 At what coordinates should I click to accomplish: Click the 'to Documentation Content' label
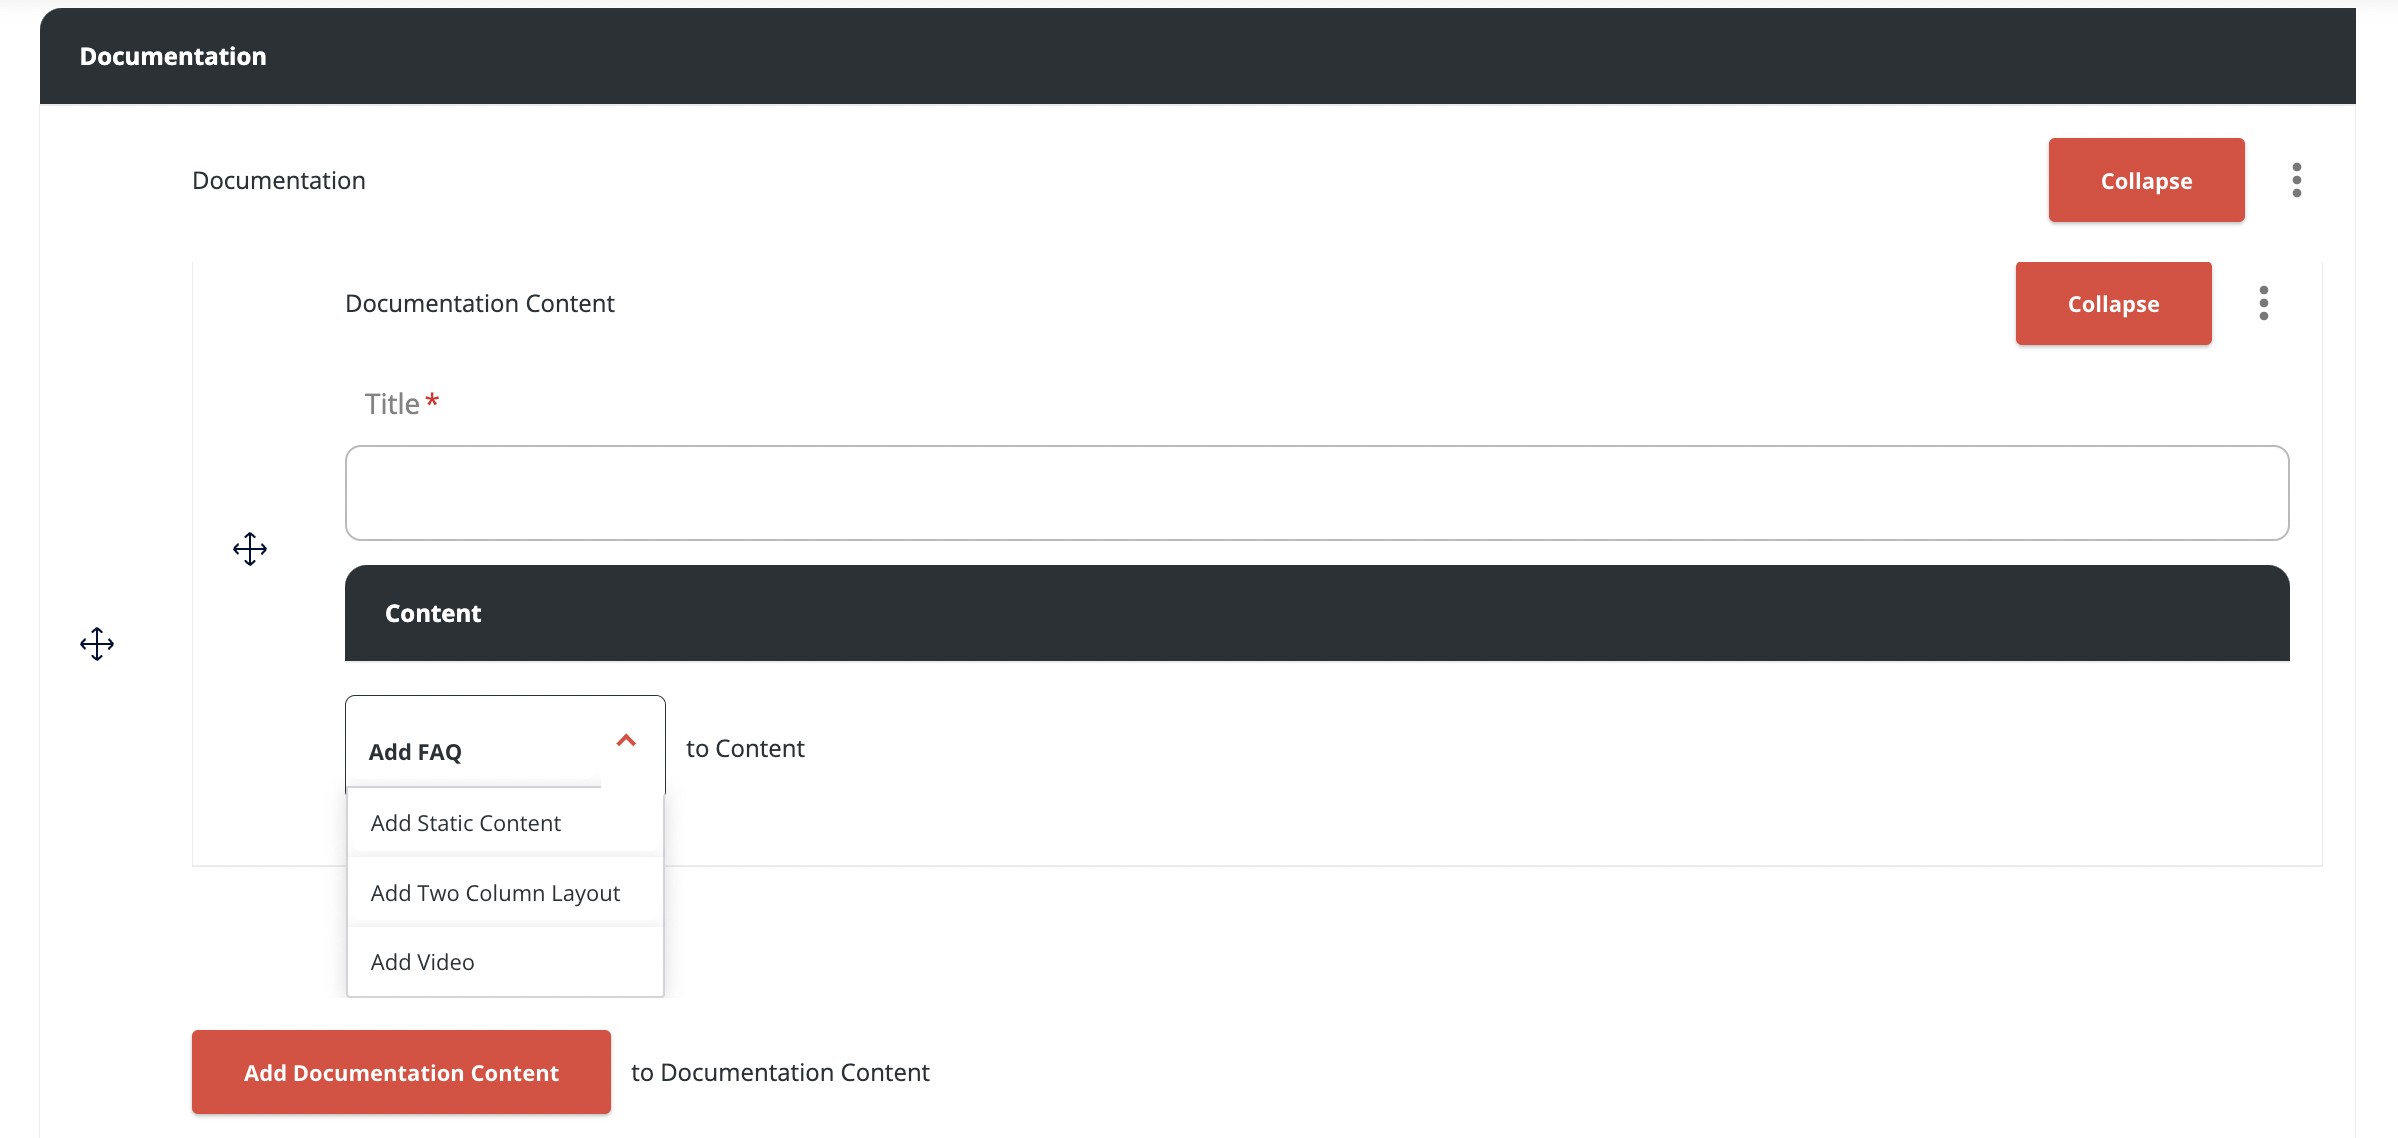pyautogui.click(x=780, y=1072)
